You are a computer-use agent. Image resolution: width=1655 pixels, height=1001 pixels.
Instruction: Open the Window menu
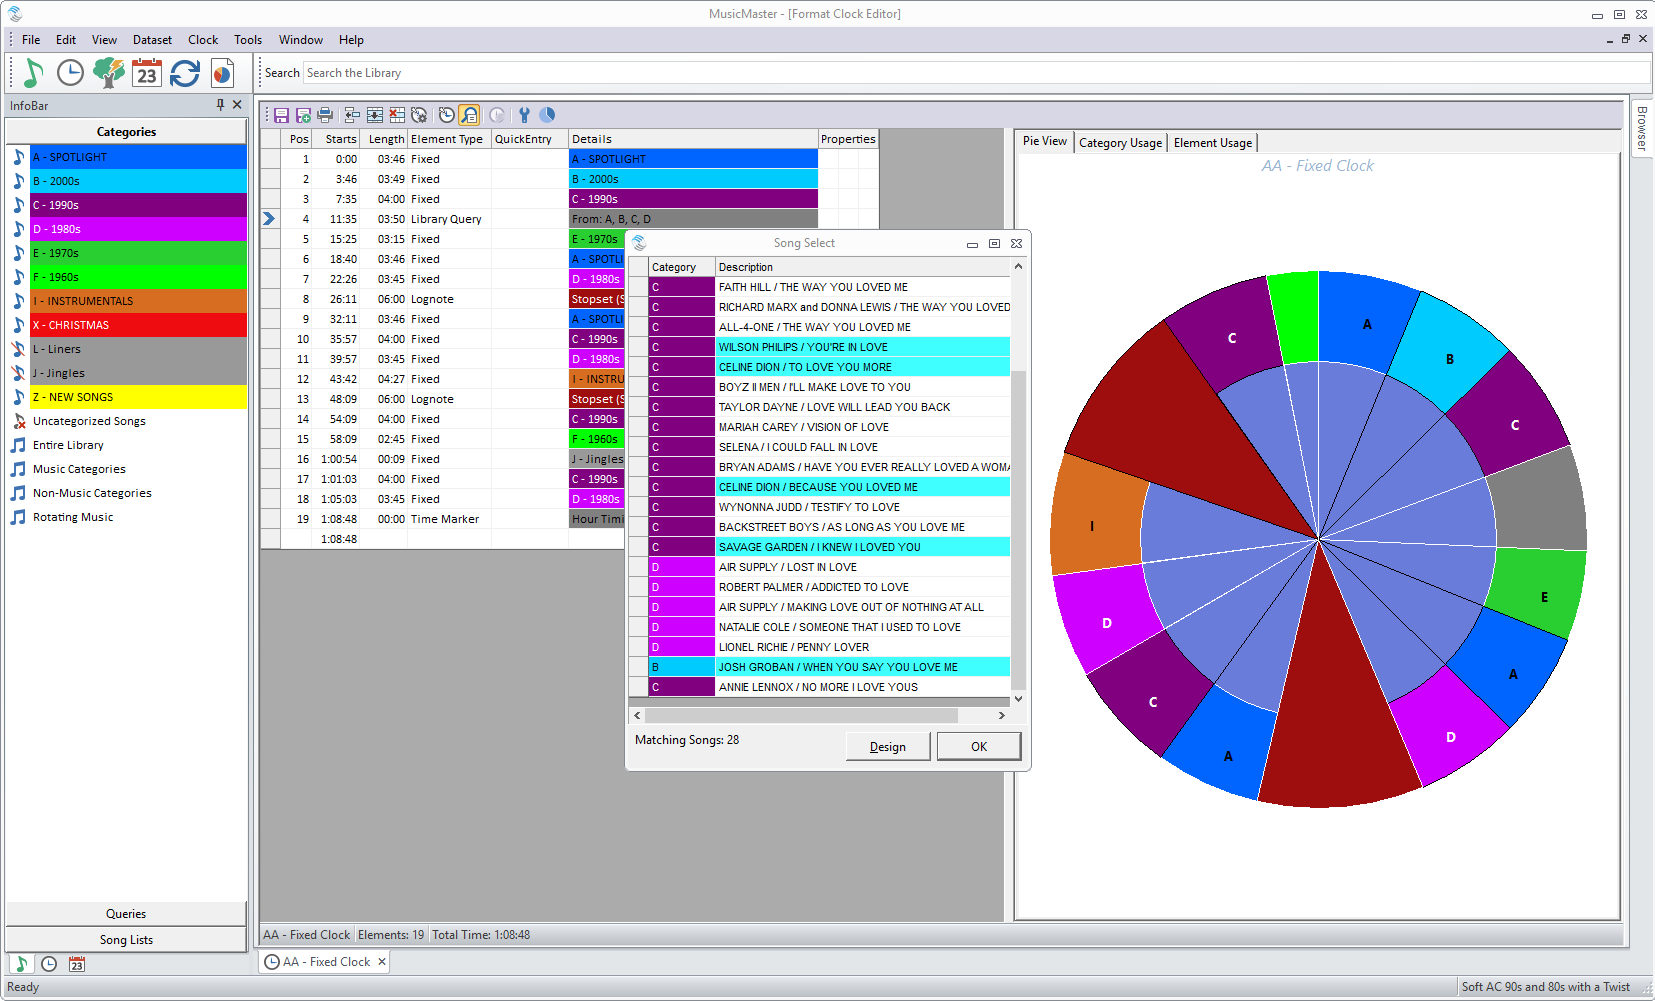pyautogui.click(x=301, y=40)
